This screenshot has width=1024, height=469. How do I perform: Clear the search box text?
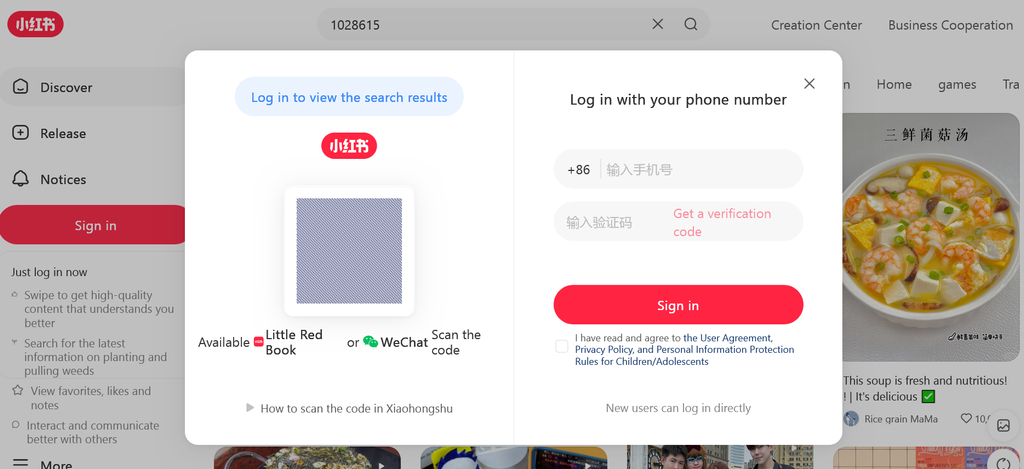pyautogui.click(x=657, y=24)
